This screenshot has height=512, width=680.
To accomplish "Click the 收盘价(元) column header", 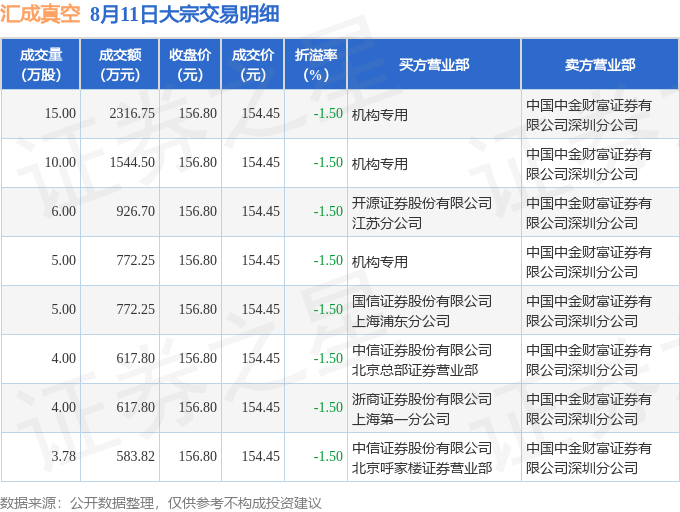I will [x=190, y=64].
